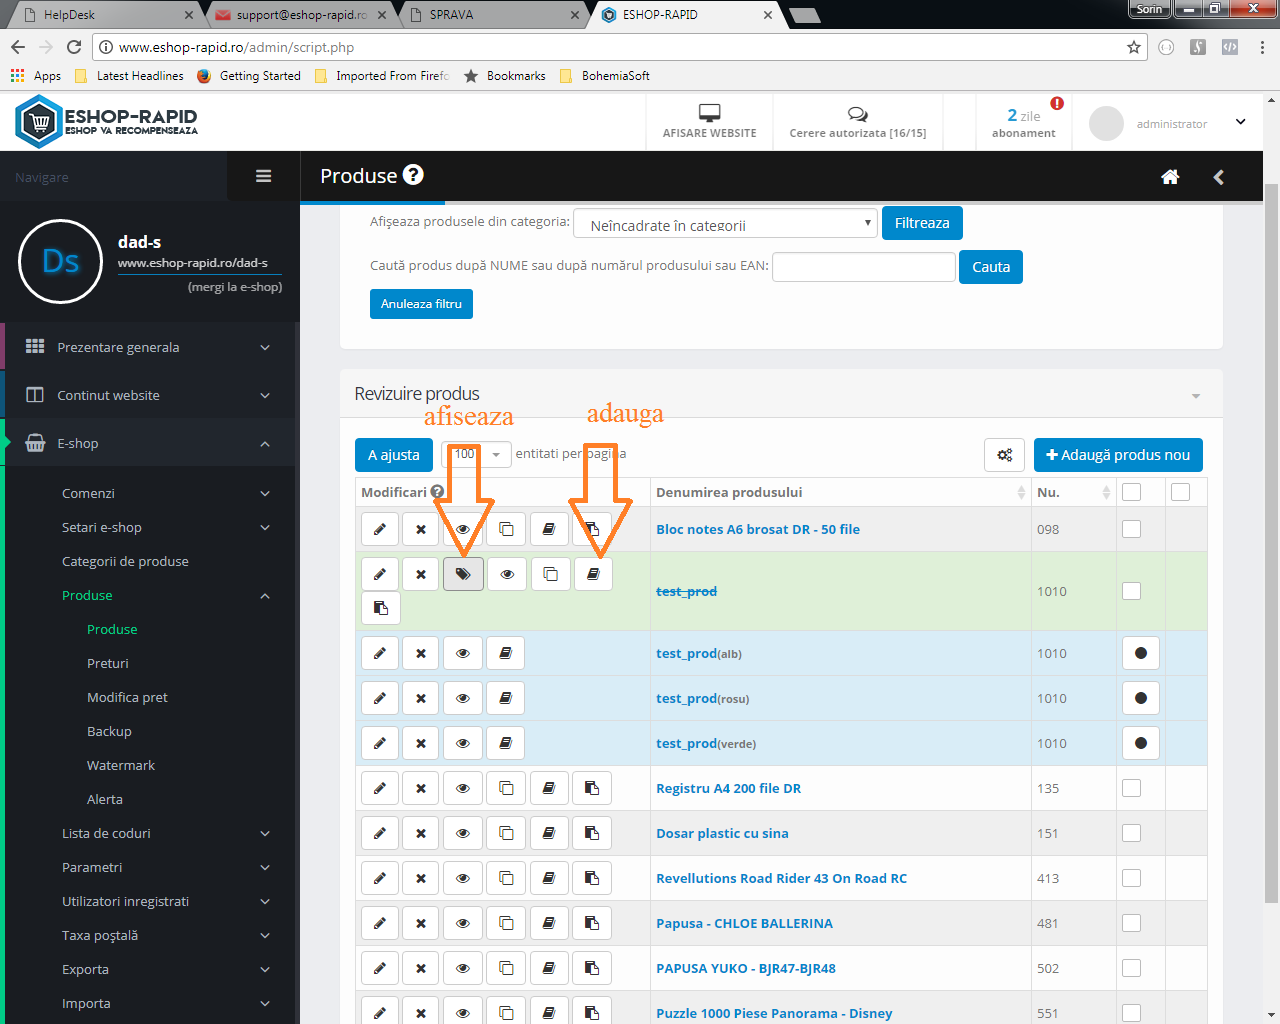1280x1024 pixels.
Task: Click the hamburger menu icon in sidebar
Action: pyautogui.click(x=263, y=176)
